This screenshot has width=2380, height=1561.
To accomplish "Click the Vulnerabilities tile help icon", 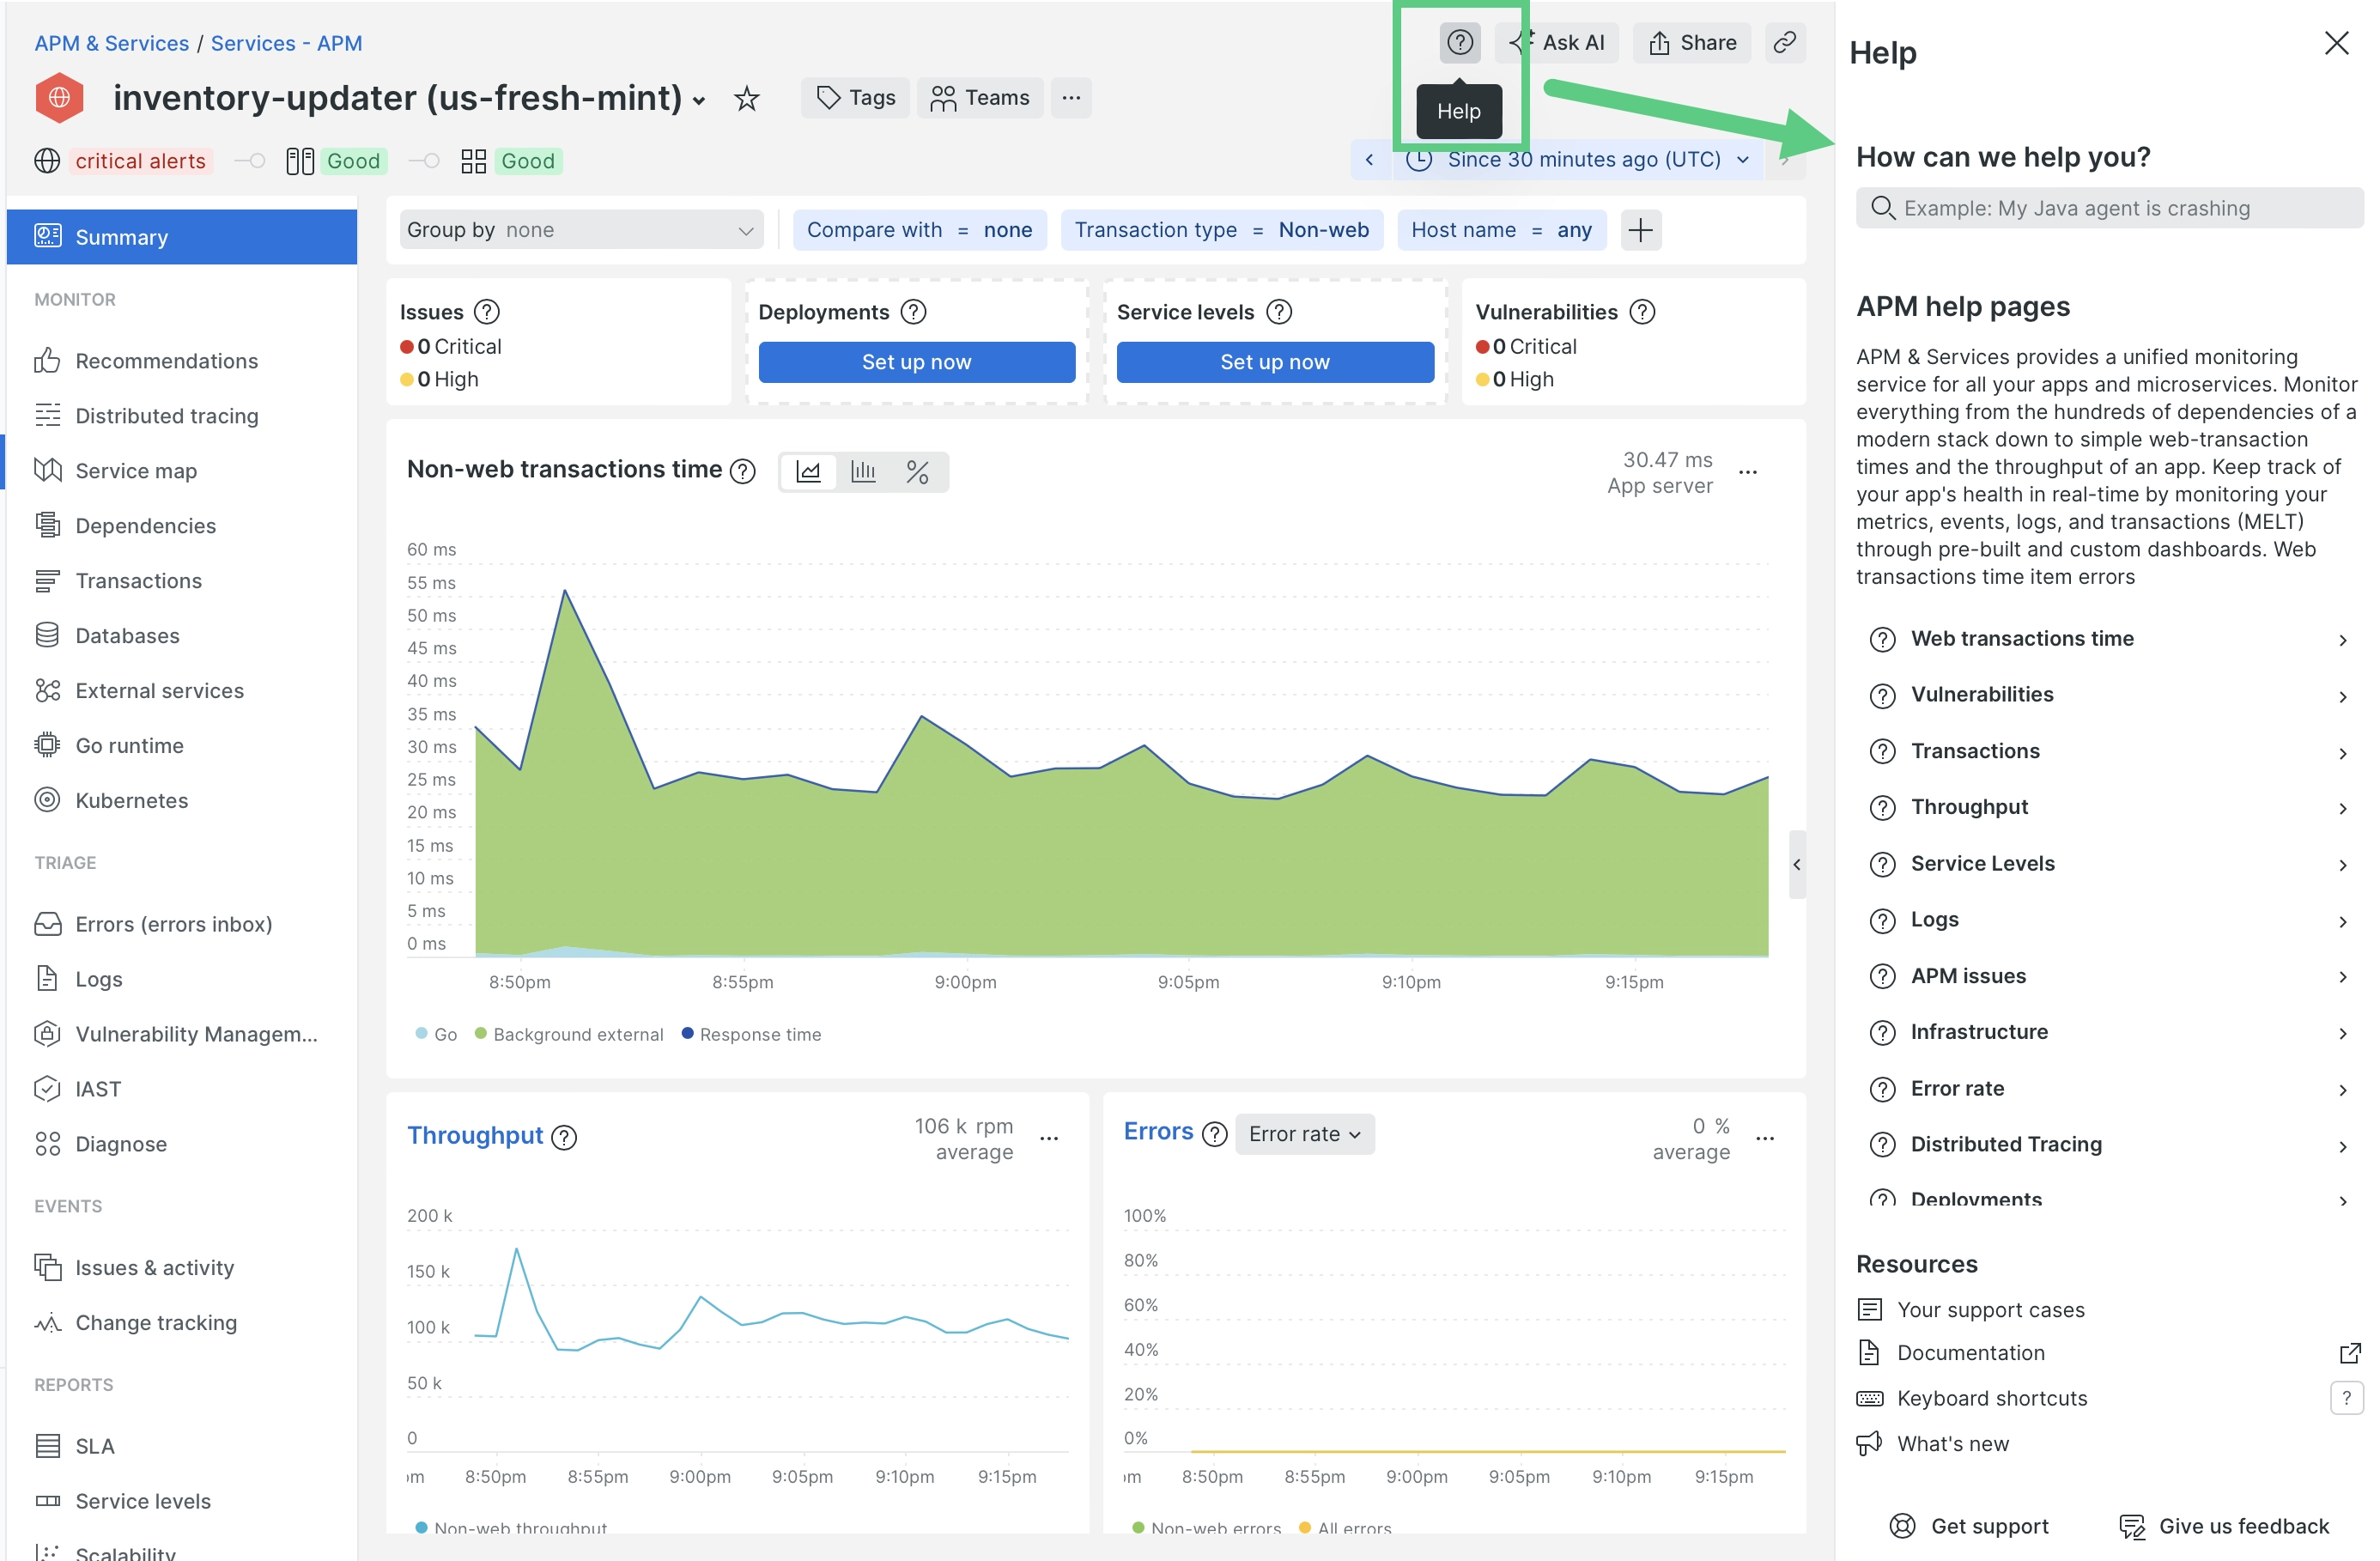I will coord(1642,312).
